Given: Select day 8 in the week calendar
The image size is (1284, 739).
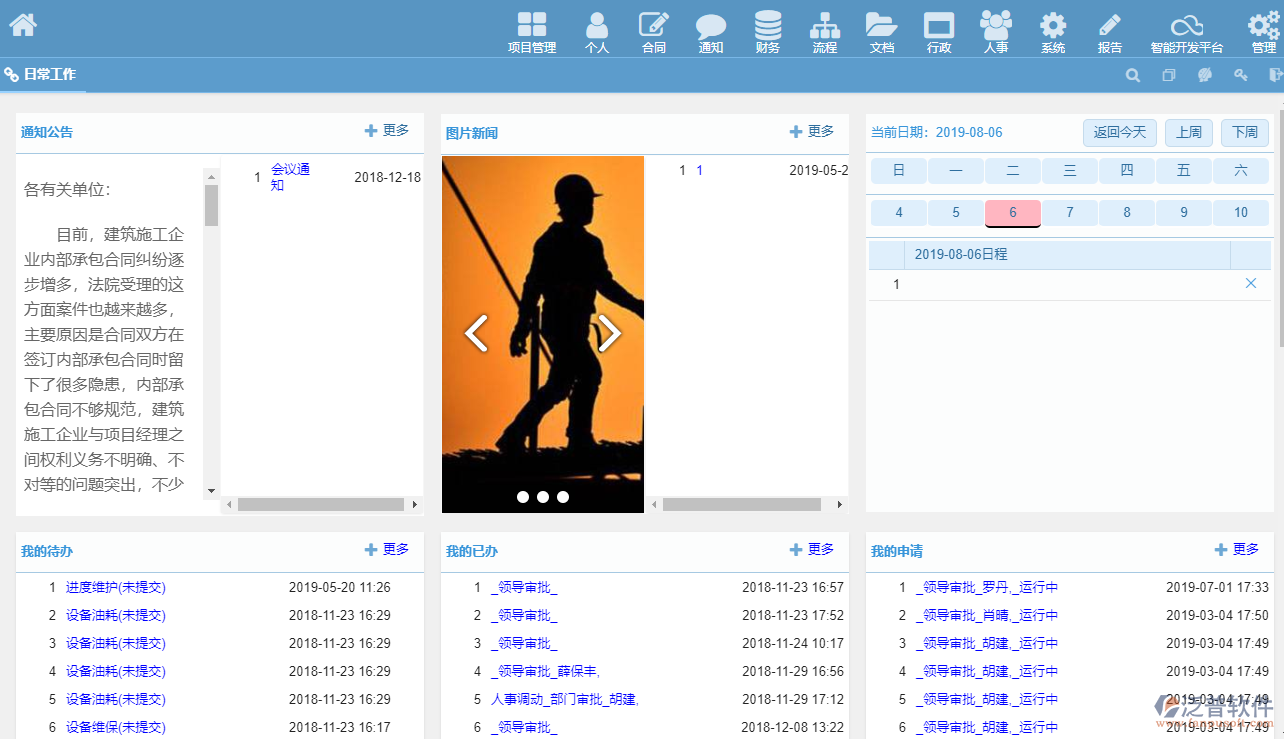Looking at the screenshot, I should click(1127, 212).
